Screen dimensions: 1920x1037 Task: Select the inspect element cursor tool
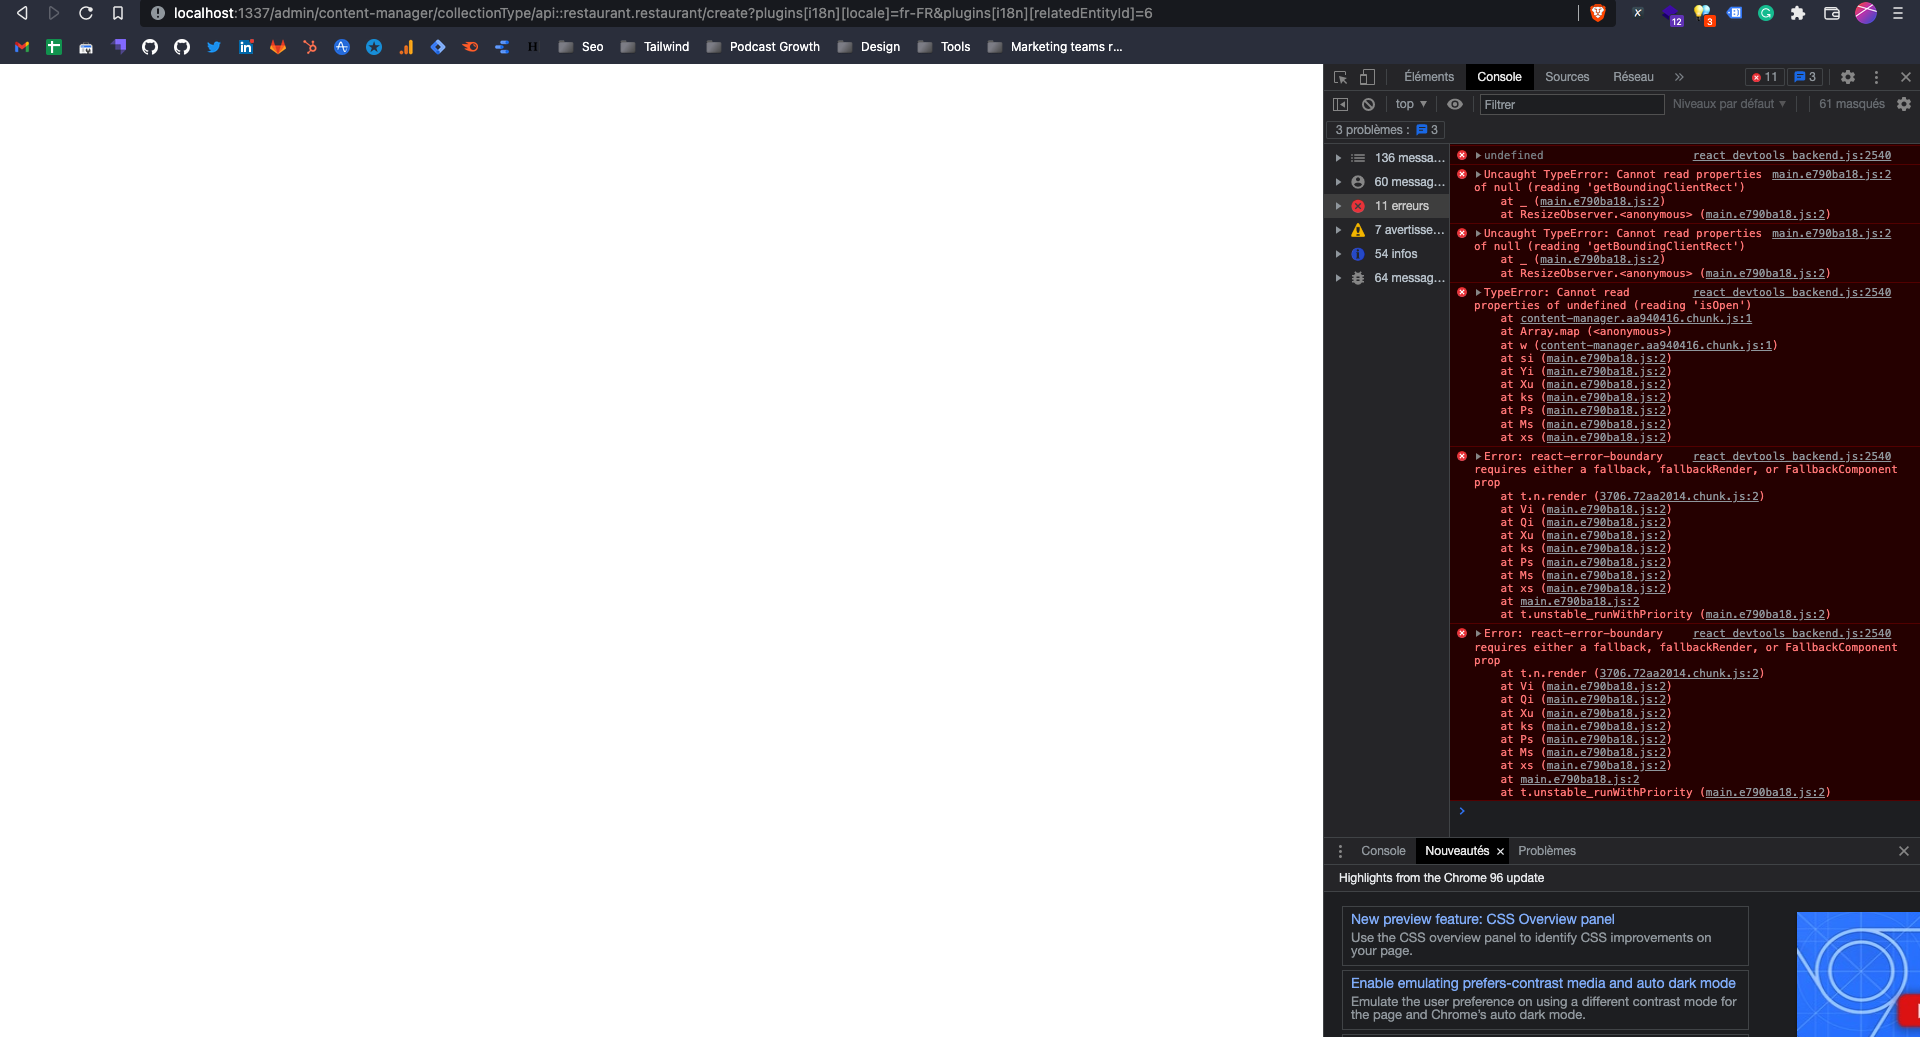1340,77
